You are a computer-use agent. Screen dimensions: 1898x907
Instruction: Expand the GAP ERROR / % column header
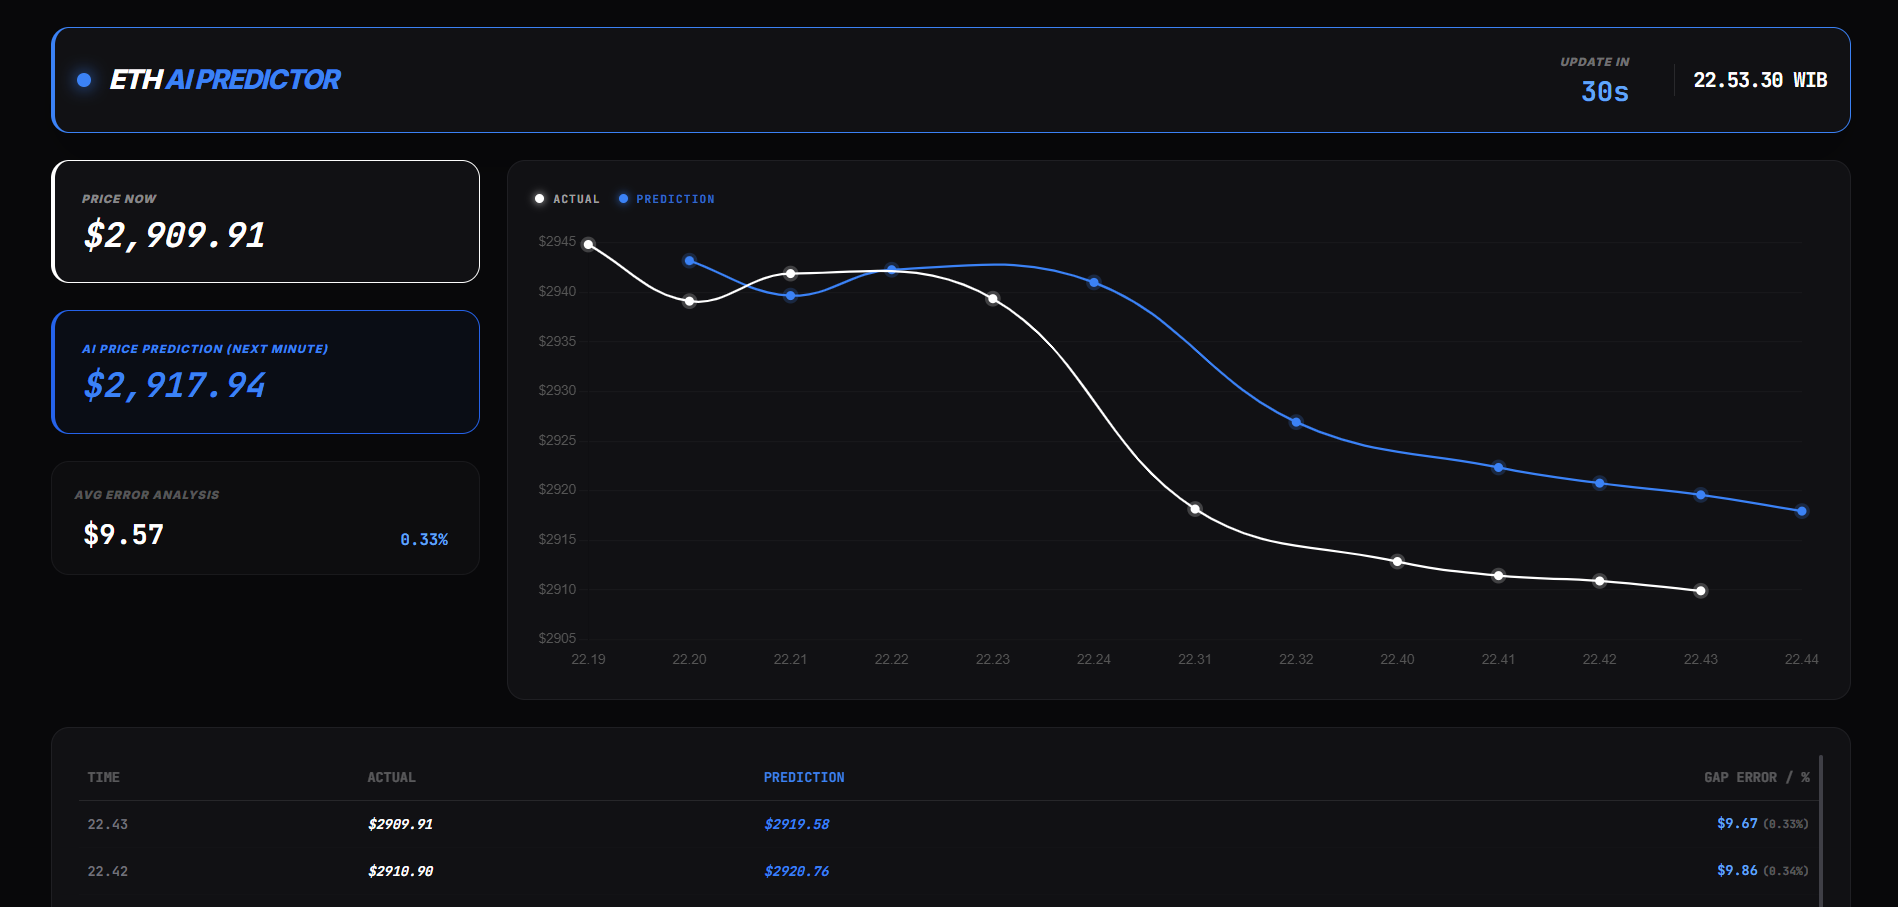click(1755, 776)
